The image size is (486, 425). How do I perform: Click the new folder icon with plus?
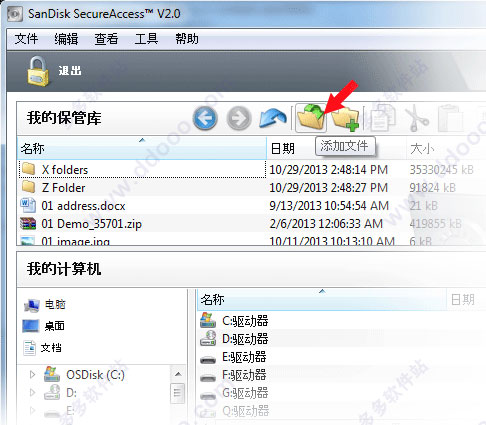(346, 118)
